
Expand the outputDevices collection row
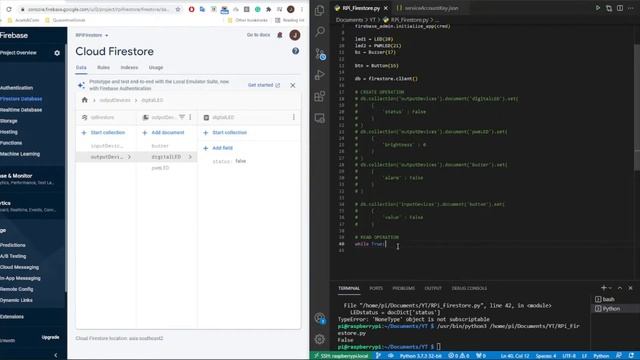106,157
